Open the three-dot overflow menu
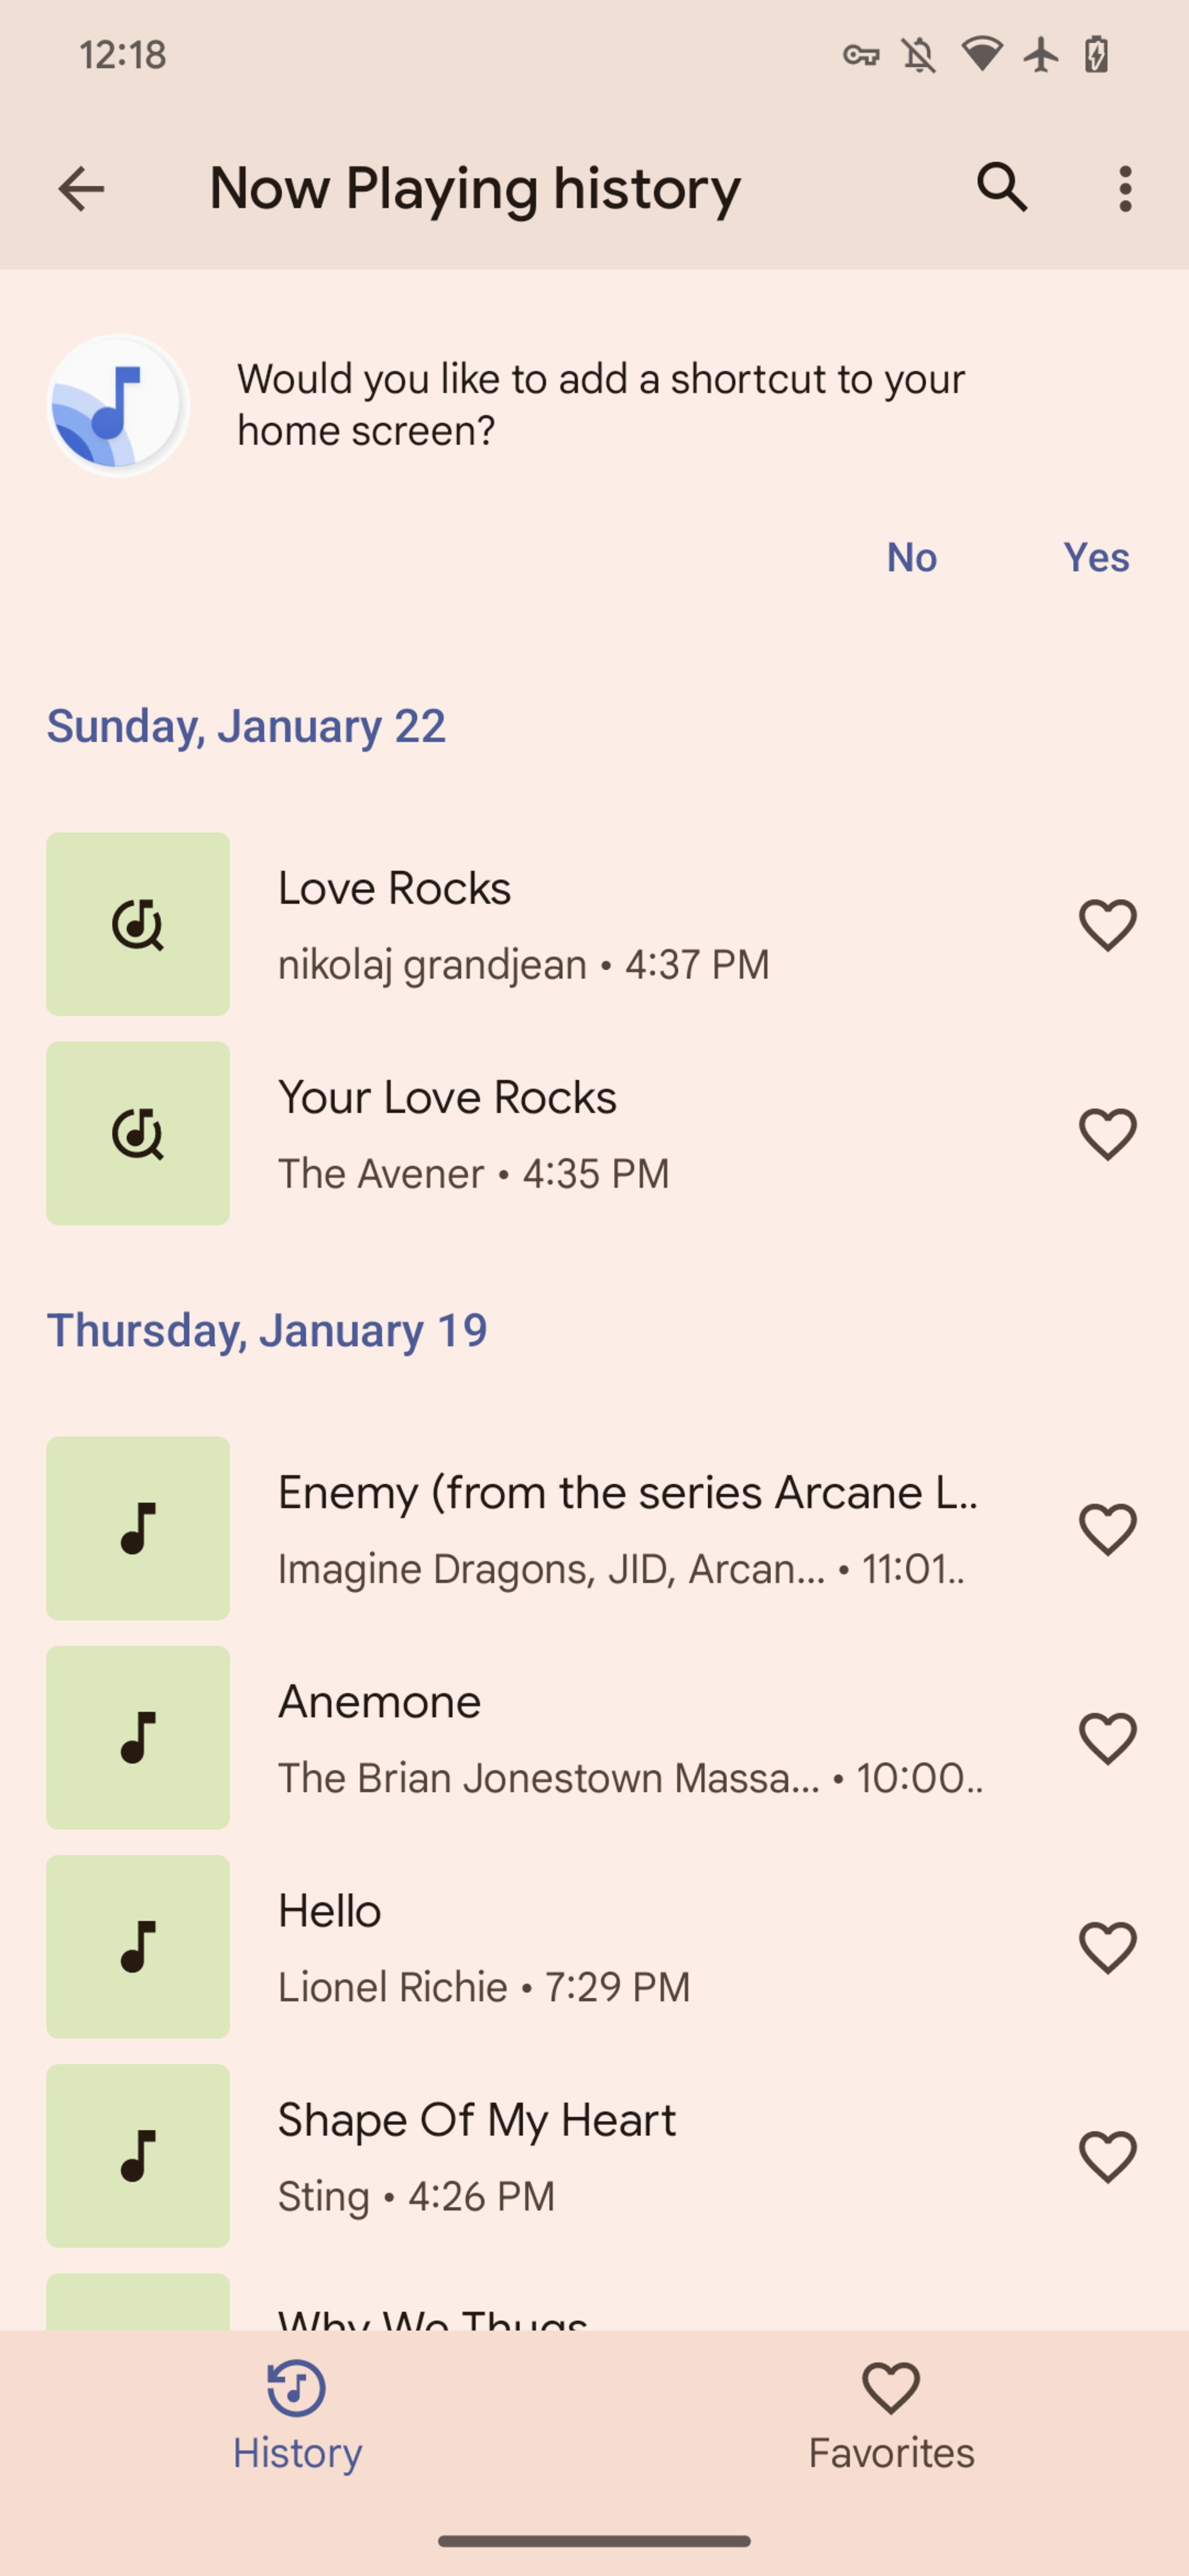Image resolution: width=1189 pixels, height=2576 pixels. tap(1125, 188)
